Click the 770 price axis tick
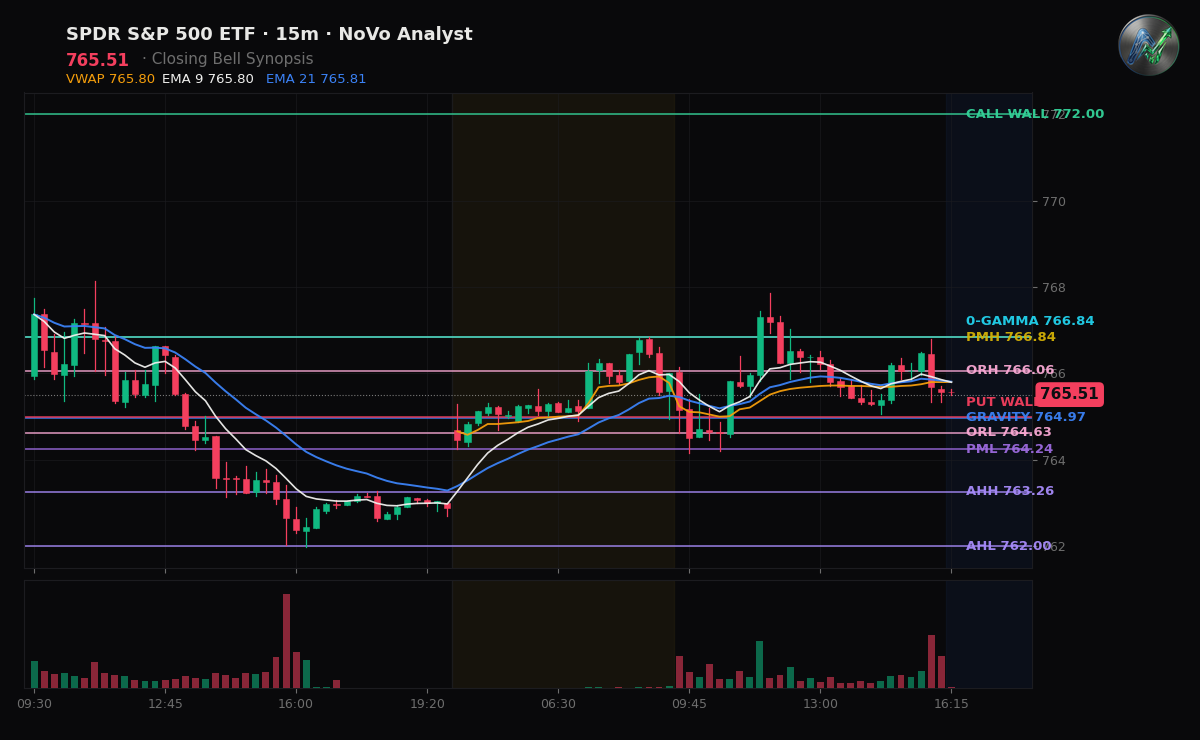 coord(1054,201)
